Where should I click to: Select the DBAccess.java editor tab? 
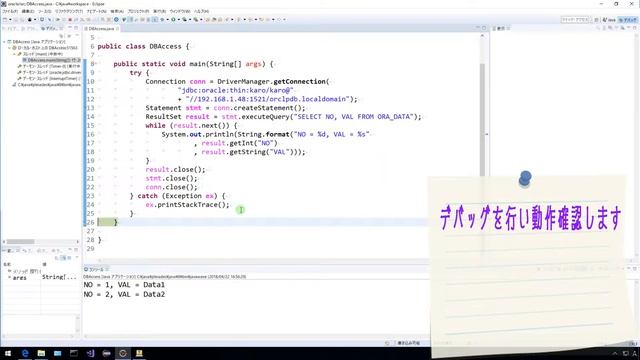click(x=100, y=29)
